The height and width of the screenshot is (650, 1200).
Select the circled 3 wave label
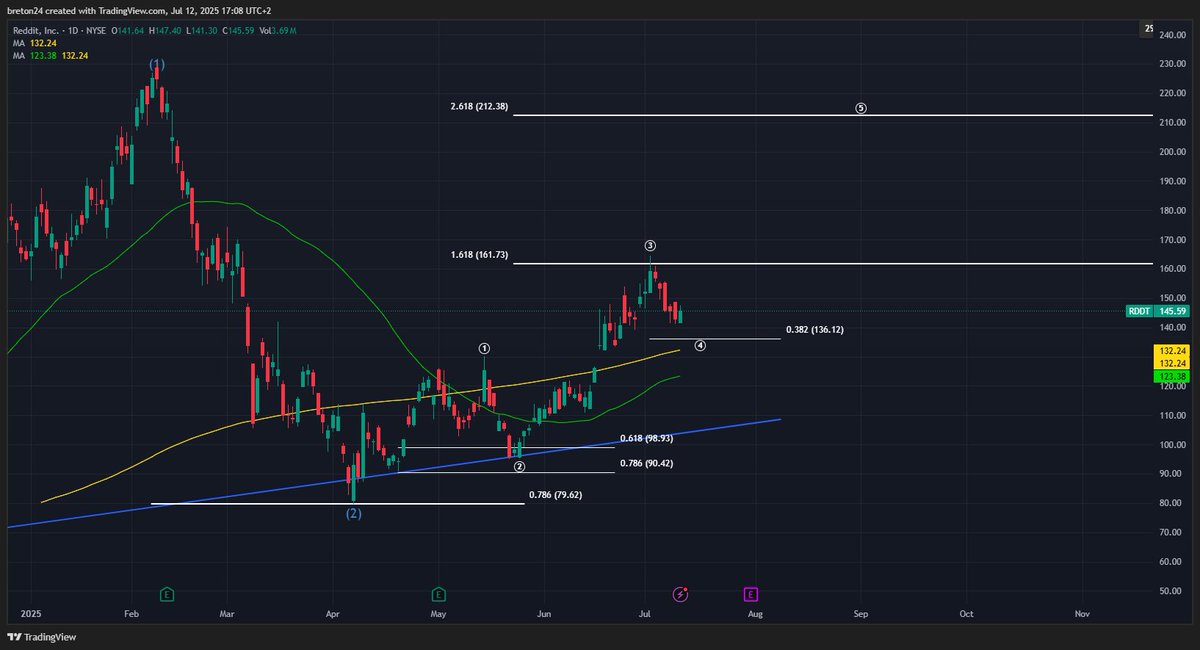click(x=650, y=245)
